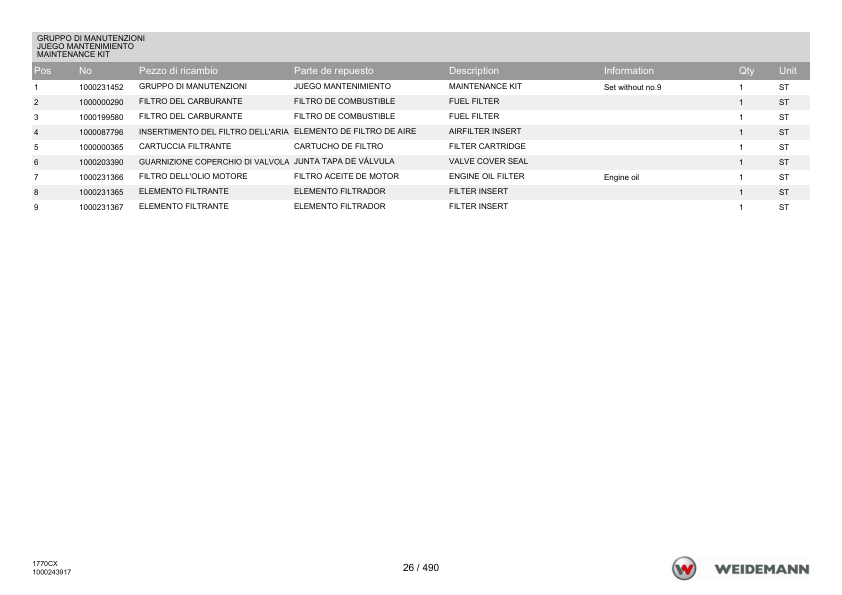Click the page number 26 / 490

(420, 568)
